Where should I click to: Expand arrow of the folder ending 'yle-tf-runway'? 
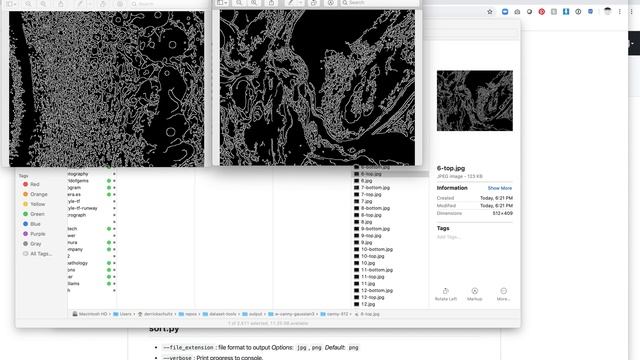tap(114, 208)
